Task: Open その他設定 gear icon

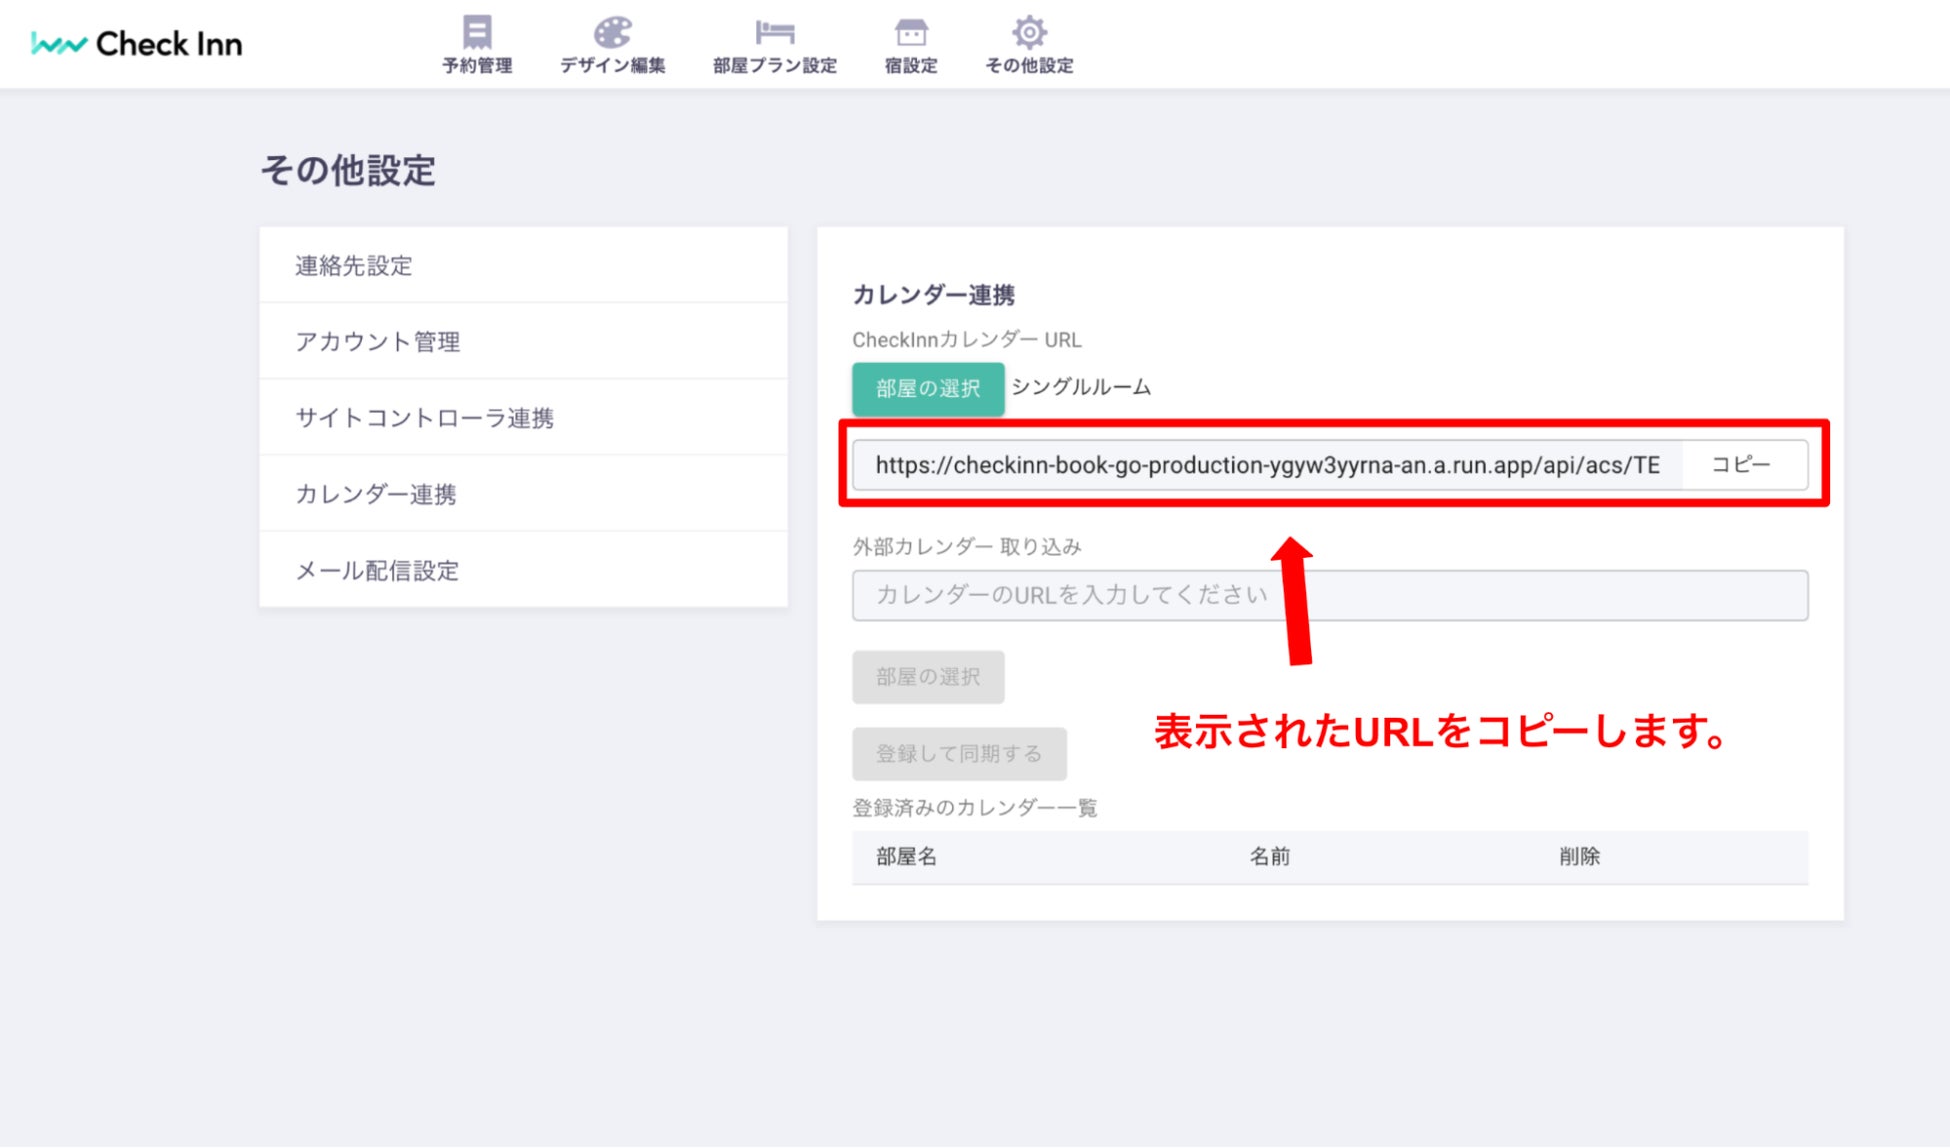Action: click(x=1028, y=33)
